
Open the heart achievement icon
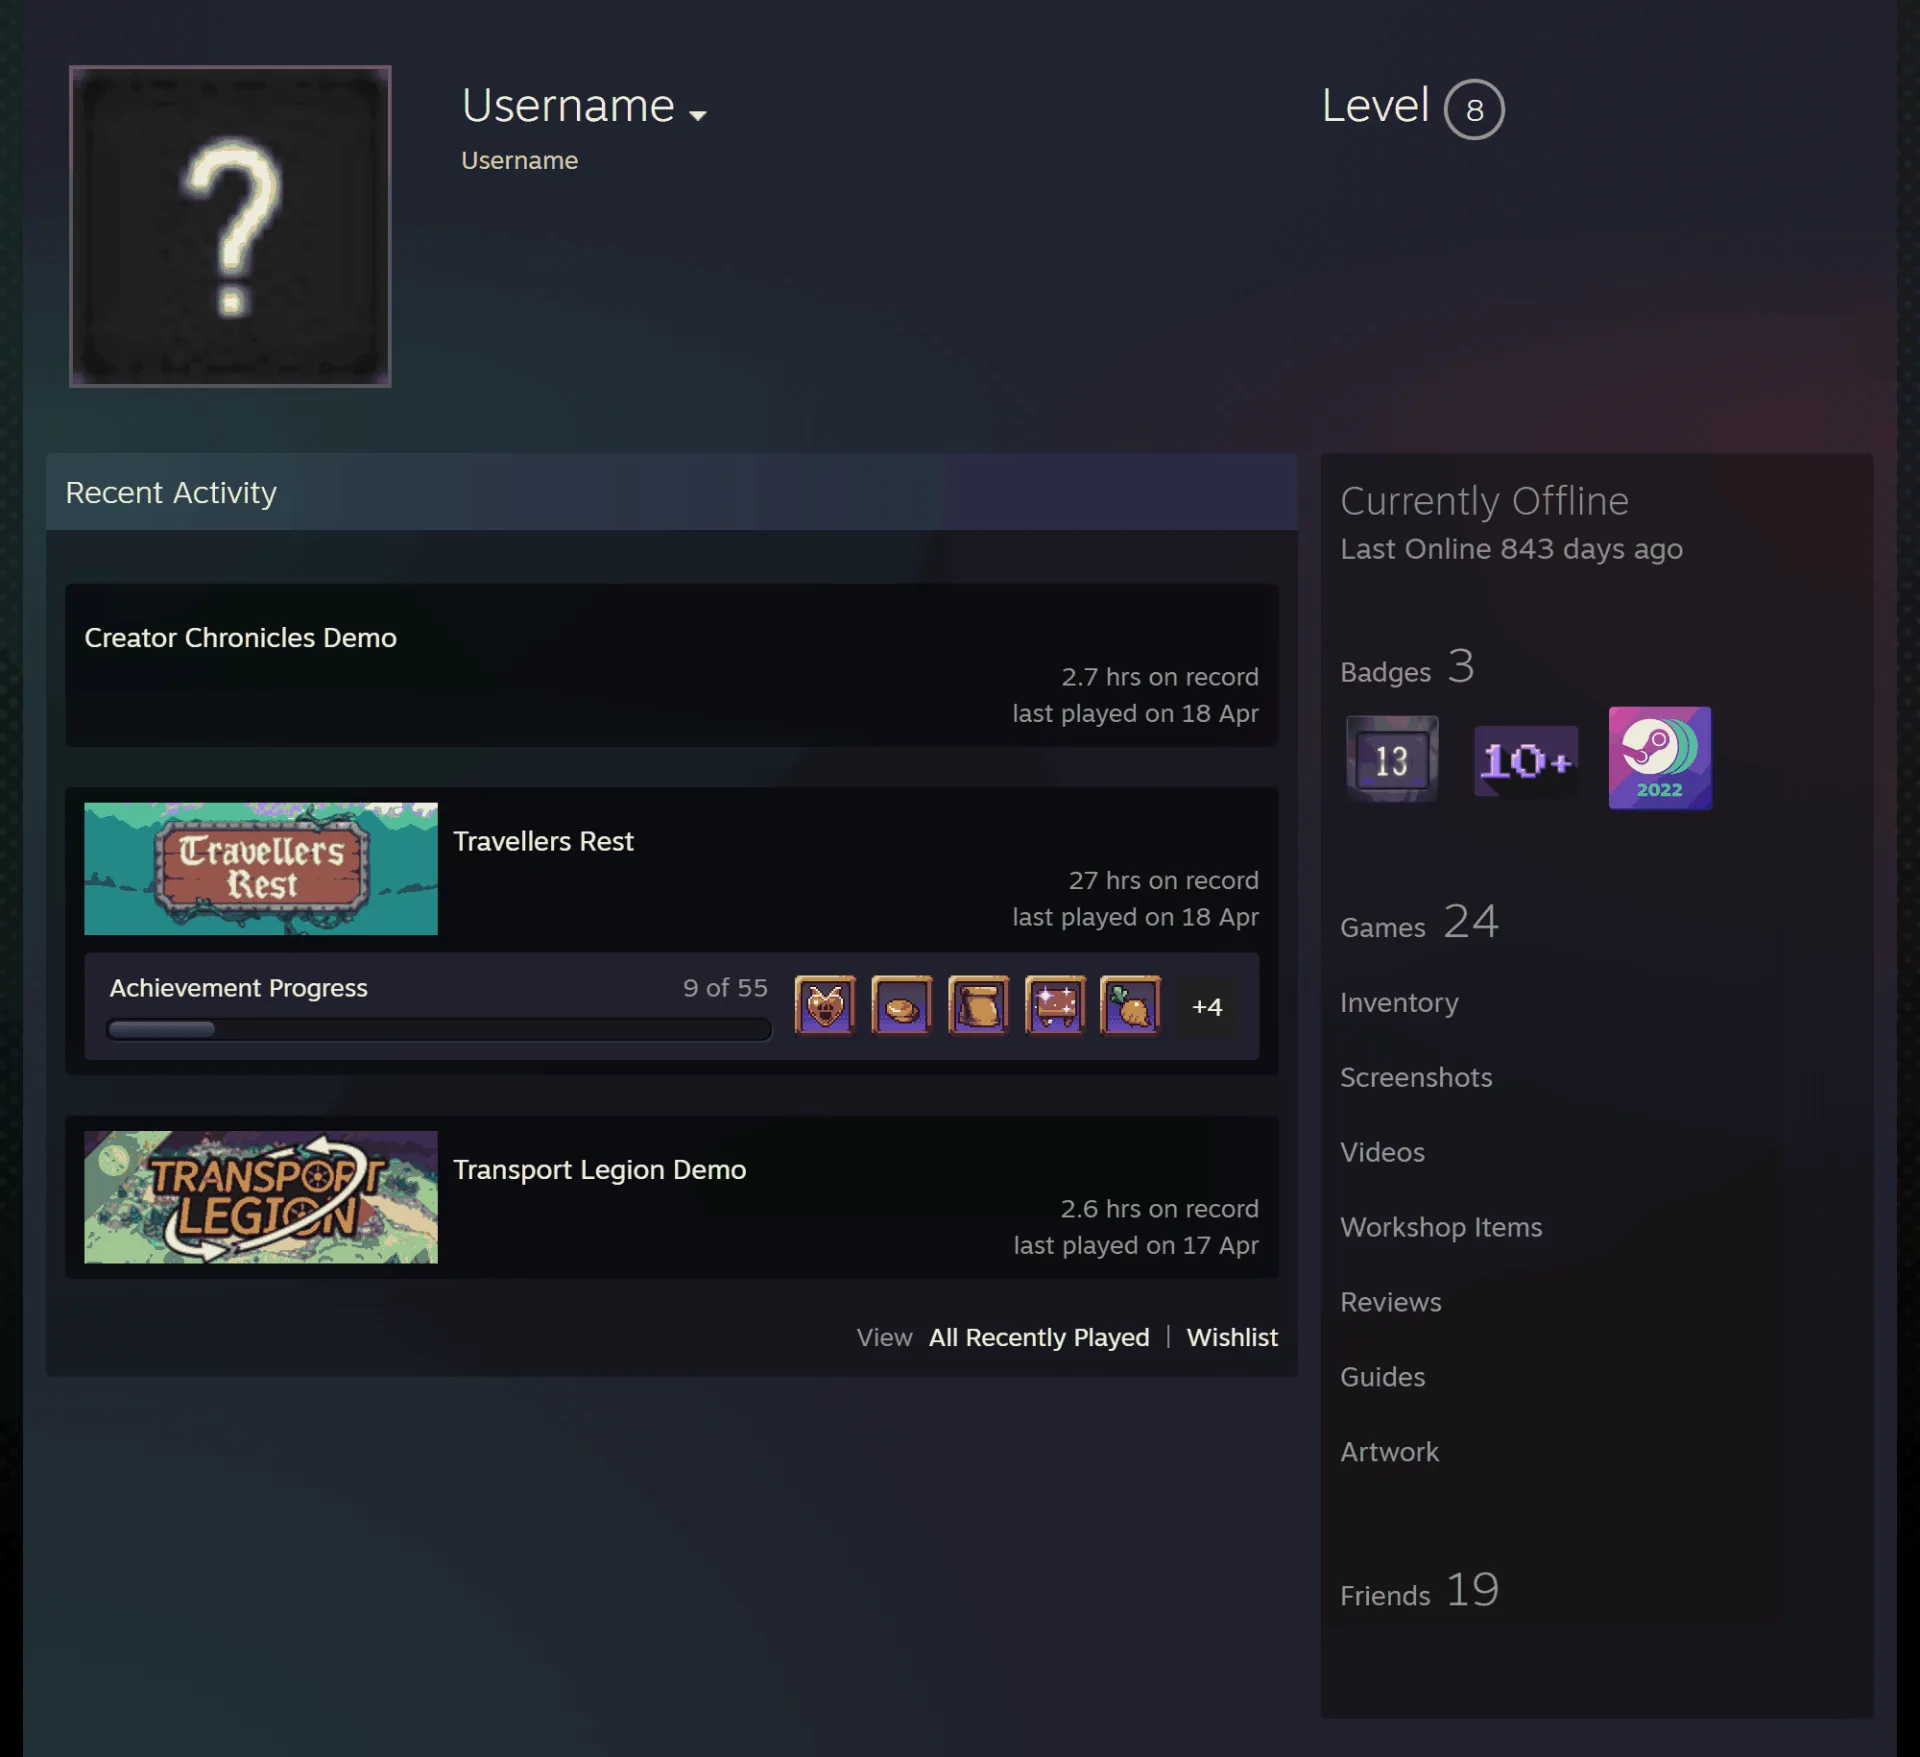[x=825, y=1005]
